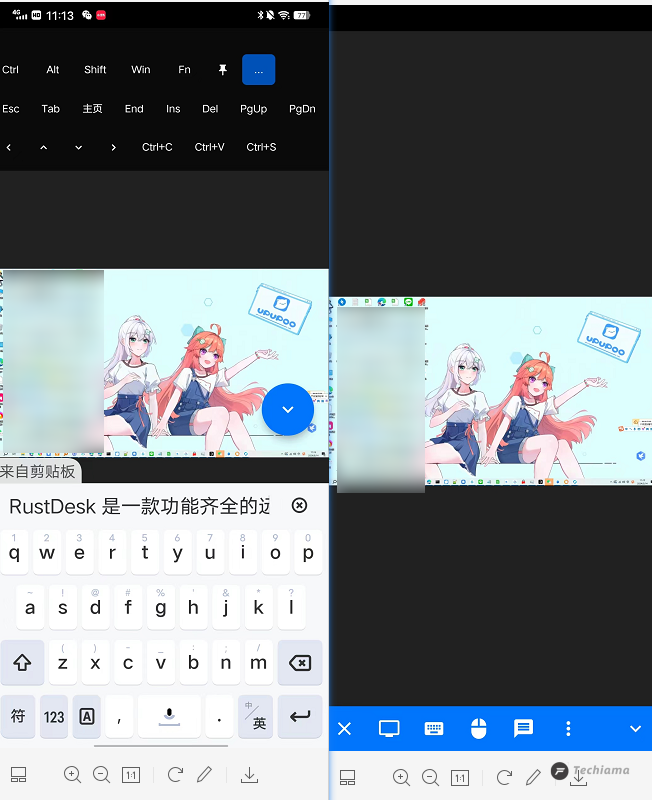The image size is (652, 800).
Task: Open the display monitor options in blue toolbar
Action: pyautogui.click(x=389, y=729)
